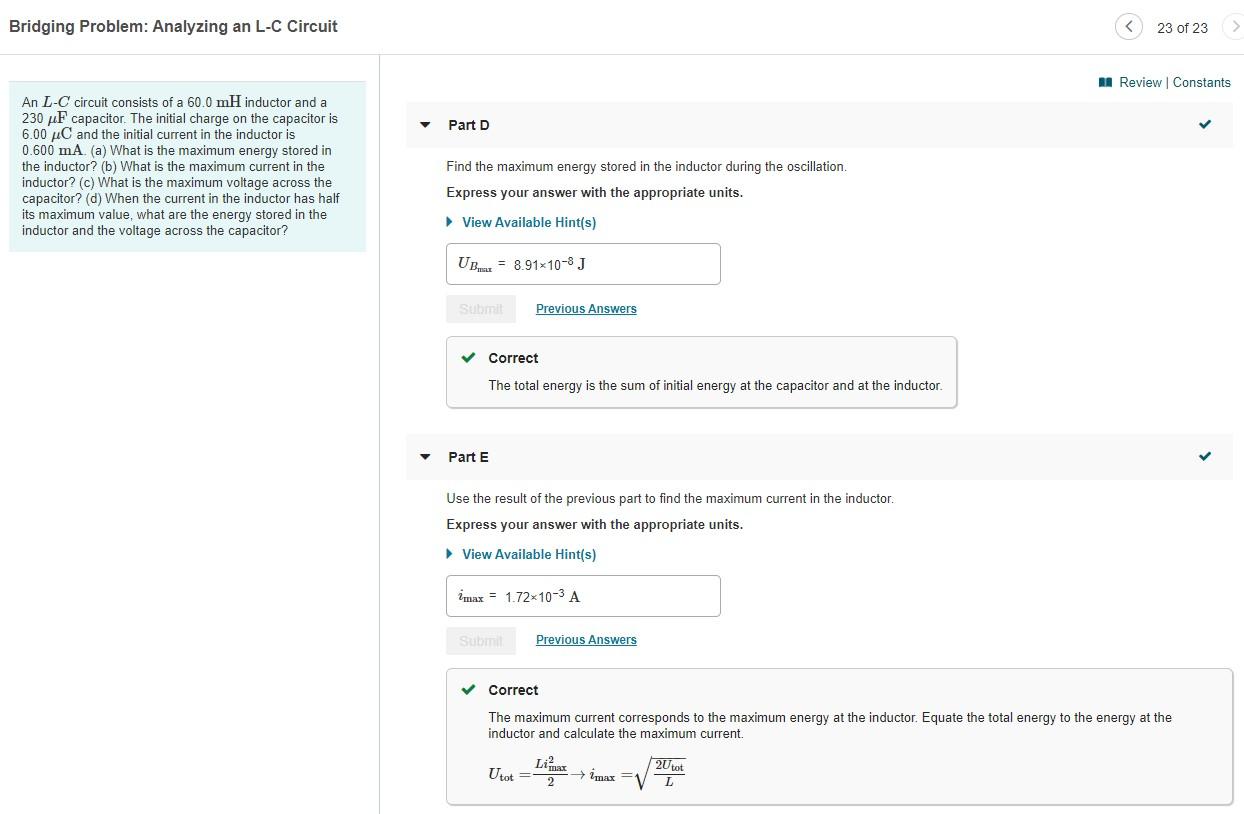Select the problem statement panel on the left
Image resolution: width=1244 pixels, height=814 pixels.
click(x=187, y=166)
